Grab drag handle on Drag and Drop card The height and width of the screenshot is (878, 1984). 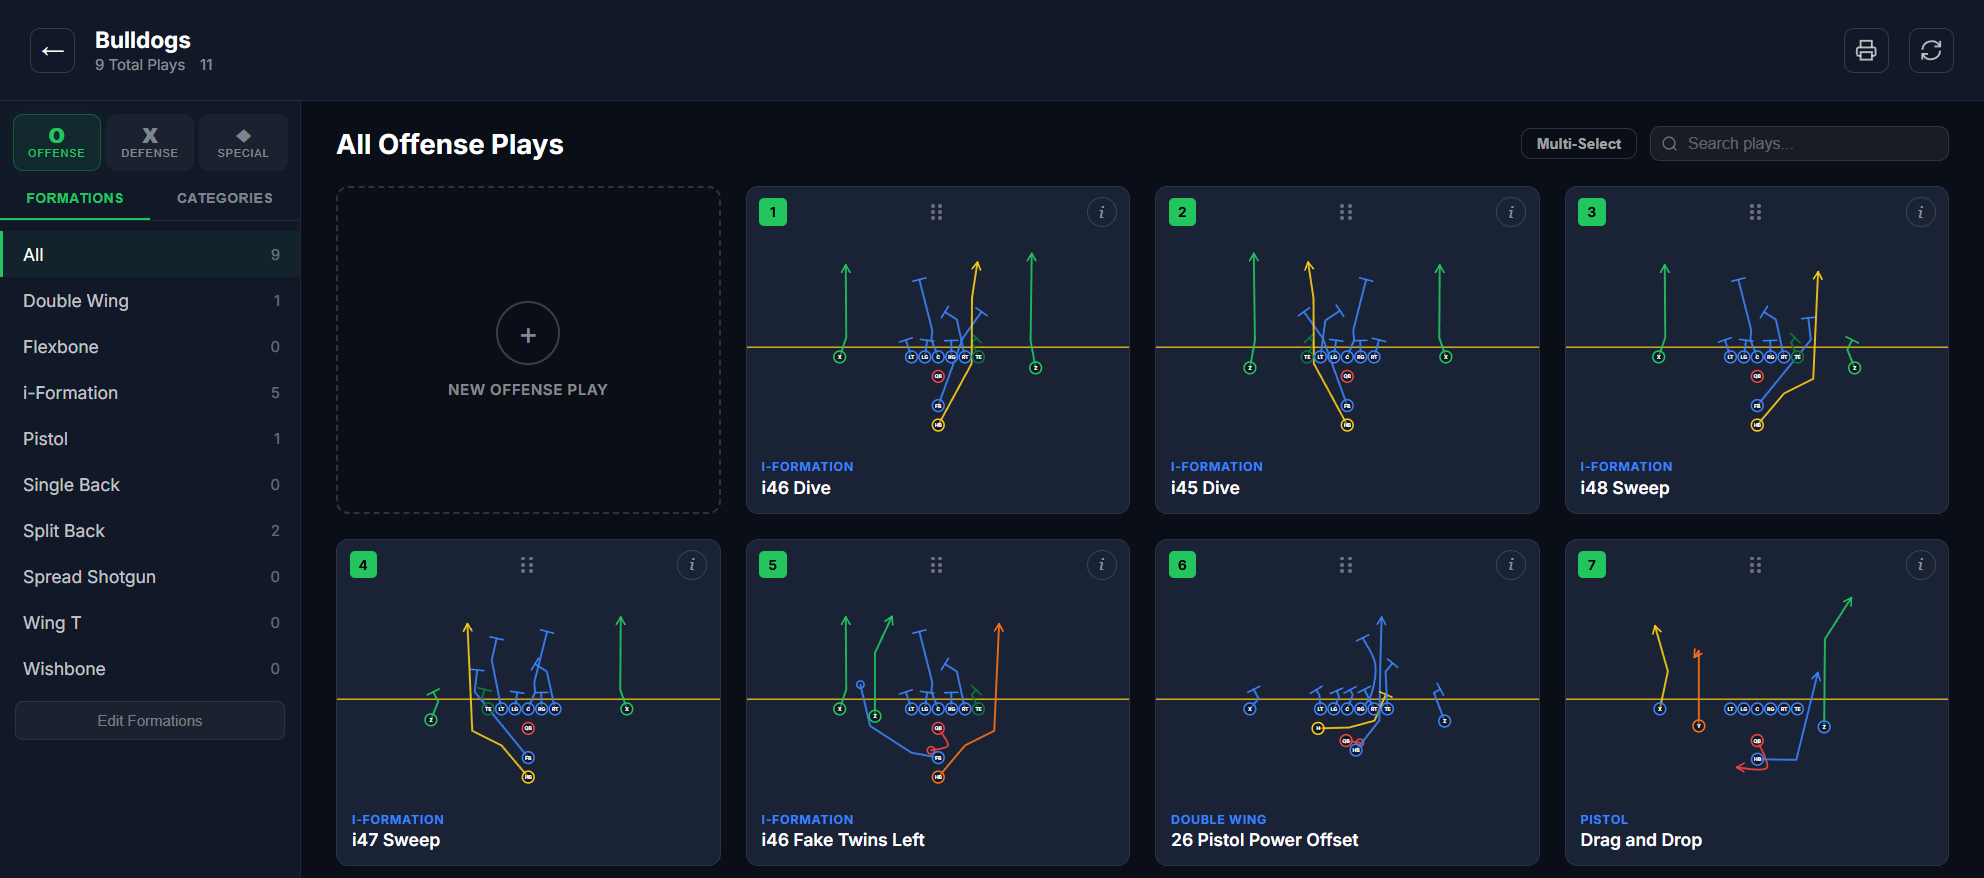1755,565
